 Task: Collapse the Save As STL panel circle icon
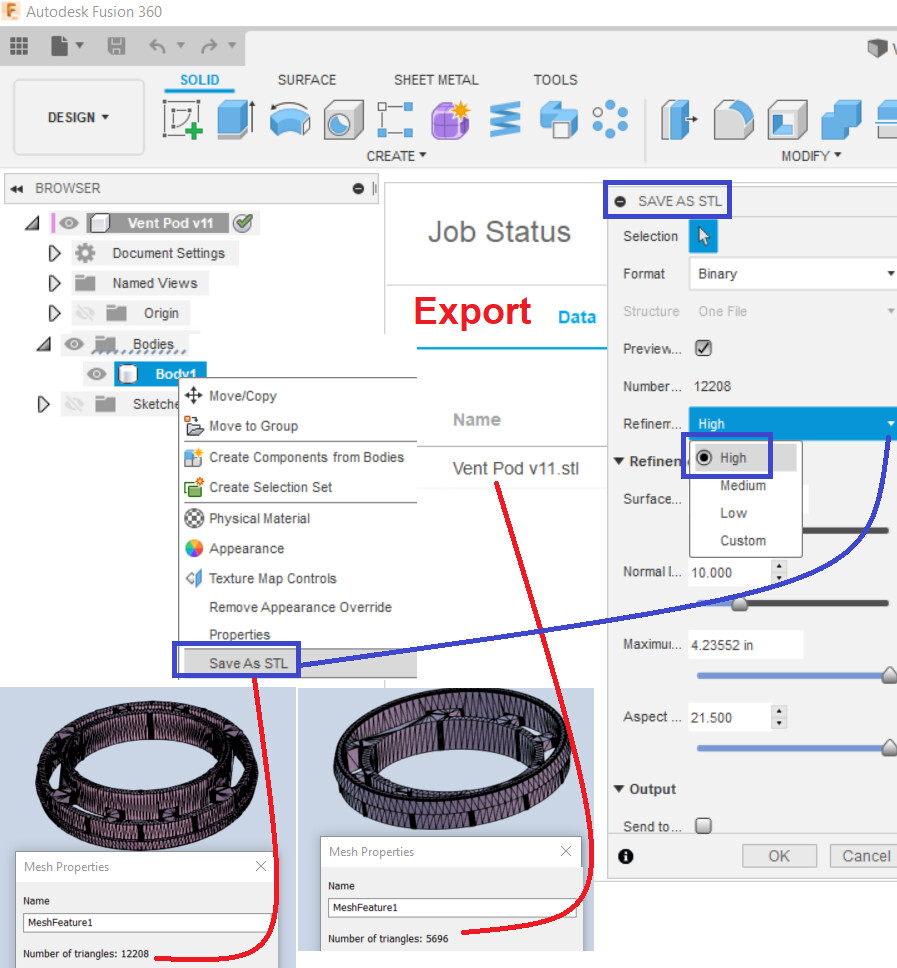[x=620, y=201]
